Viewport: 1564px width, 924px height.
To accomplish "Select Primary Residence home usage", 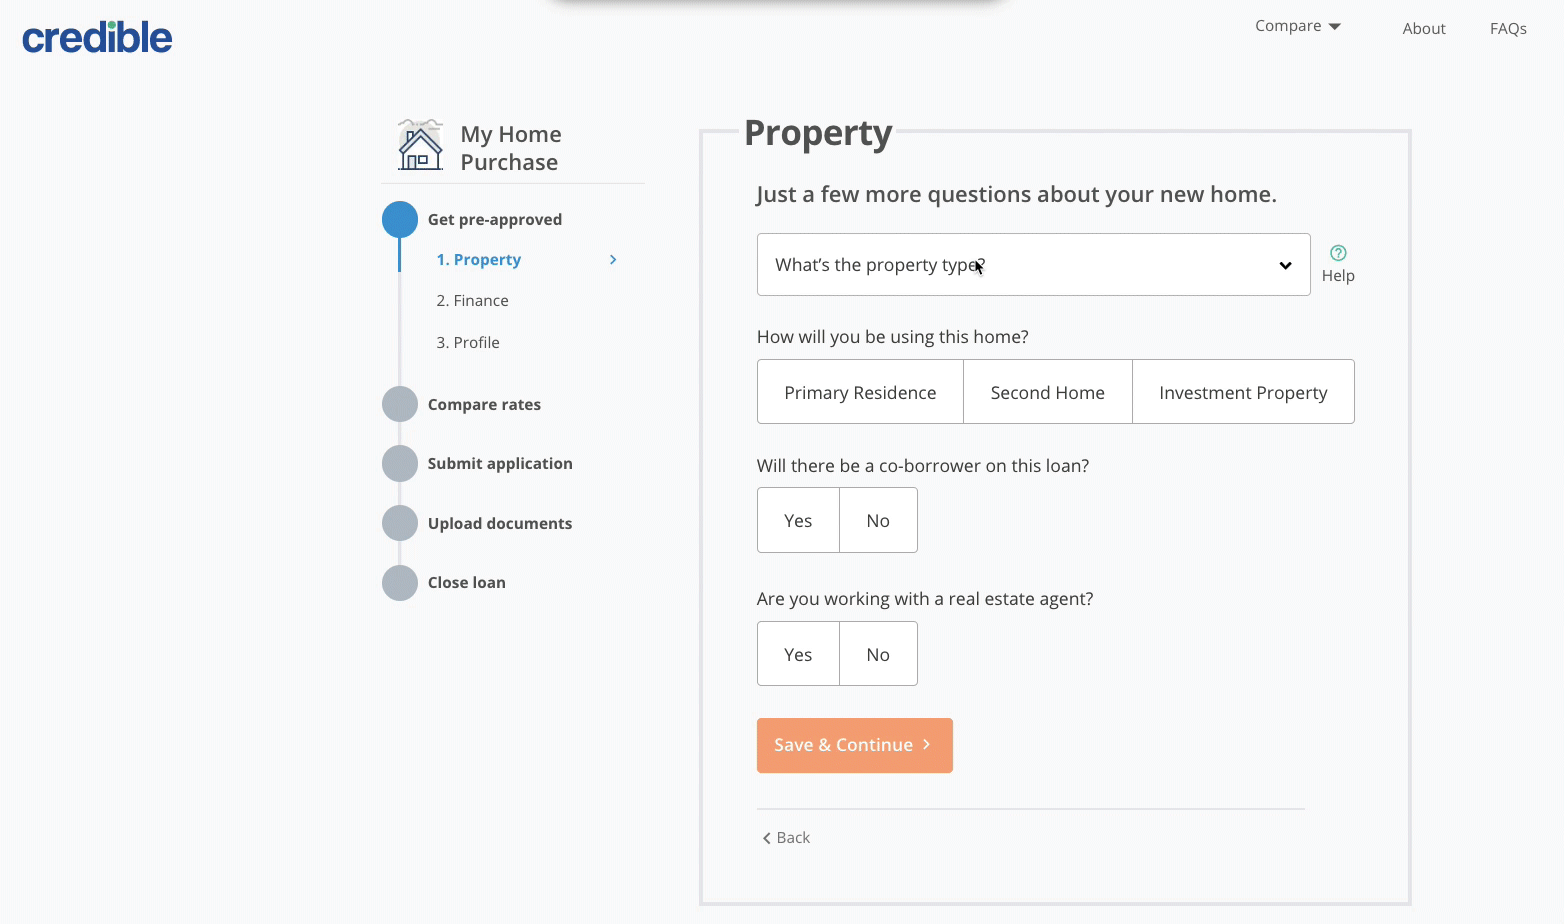I will [860, 392].
